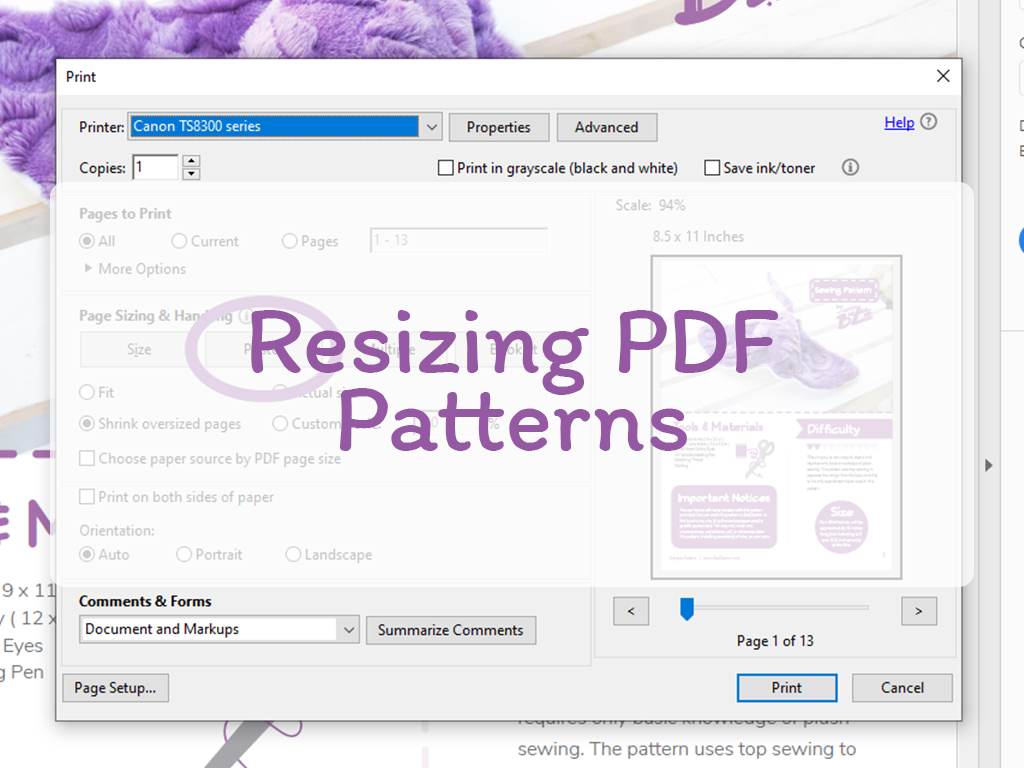Screen dimensions: 1024x768
Task: Open the Document and Markups dropdown
Action: (x=348, y=630)
